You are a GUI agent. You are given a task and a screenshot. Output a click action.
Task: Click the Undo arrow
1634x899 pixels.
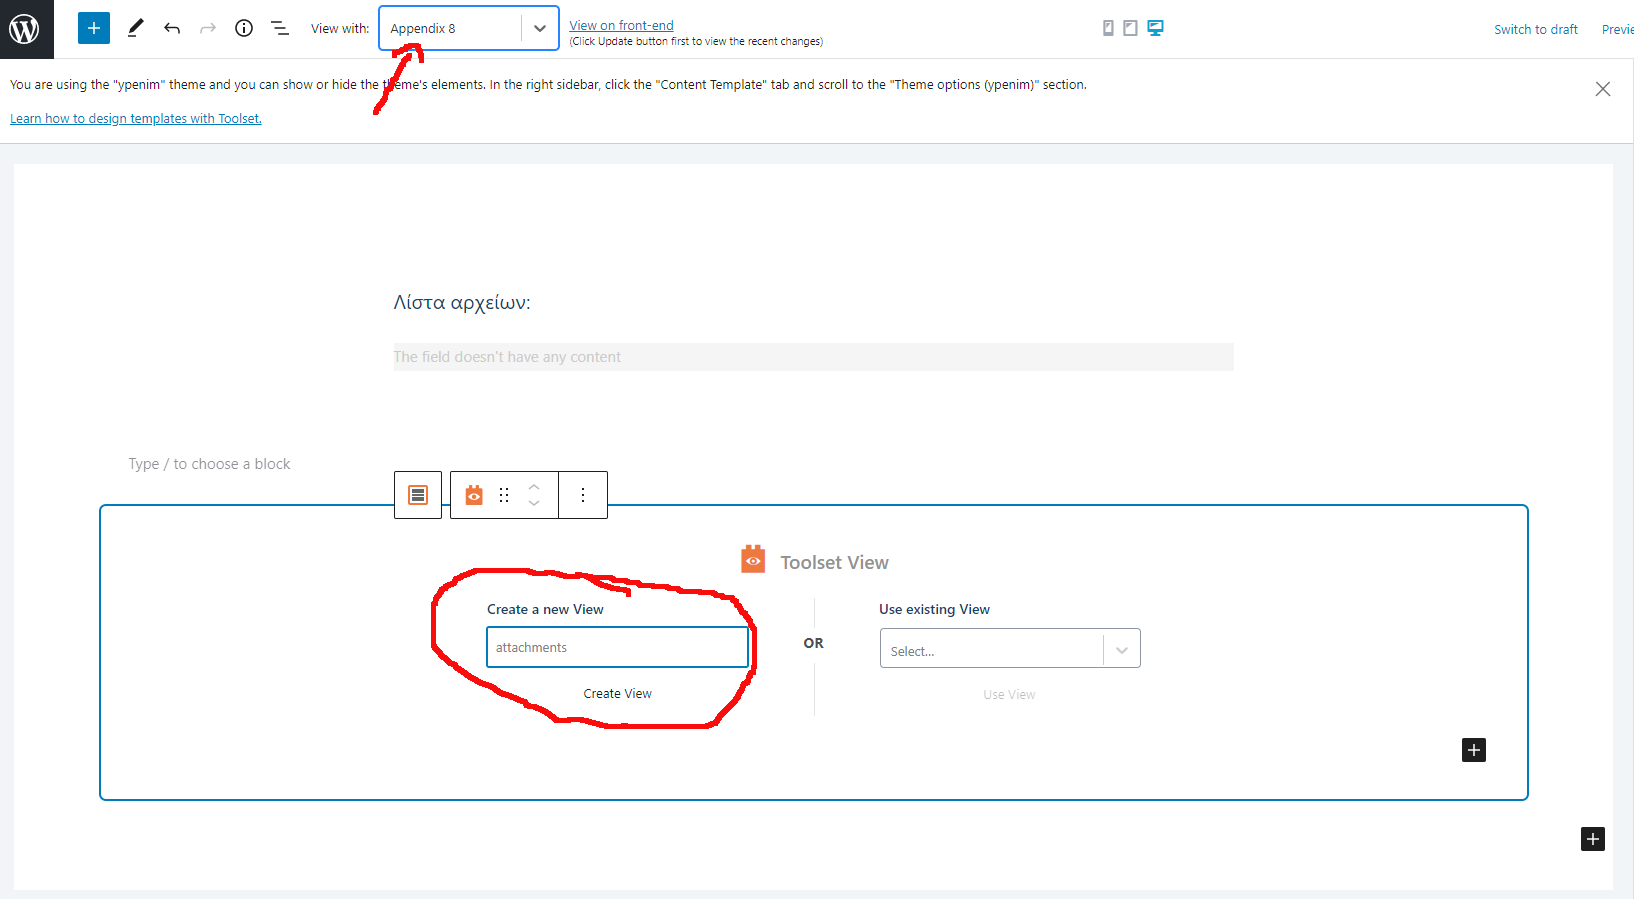[x=172, y=28]
